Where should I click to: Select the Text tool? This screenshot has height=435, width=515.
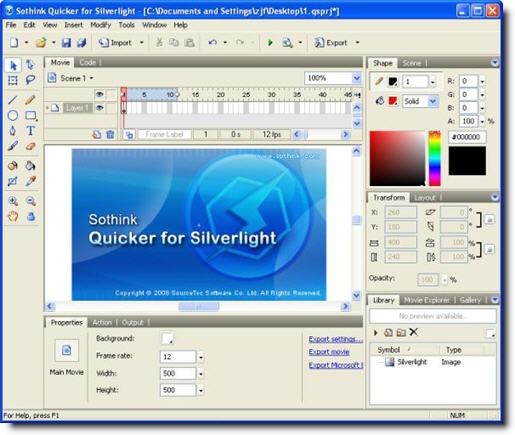point(30,130)
